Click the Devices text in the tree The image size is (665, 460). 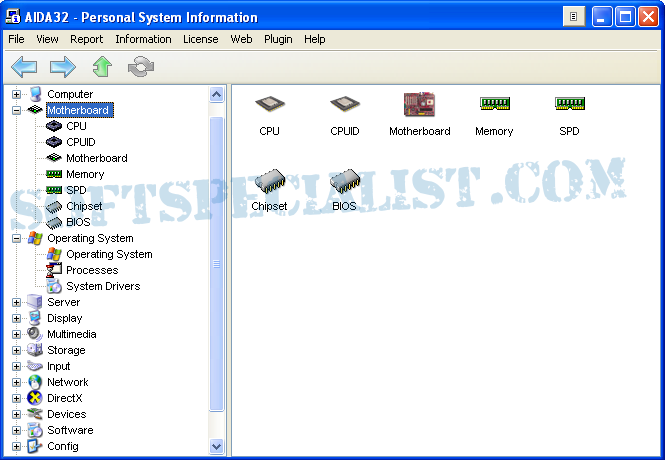click(x=67, y=414)
